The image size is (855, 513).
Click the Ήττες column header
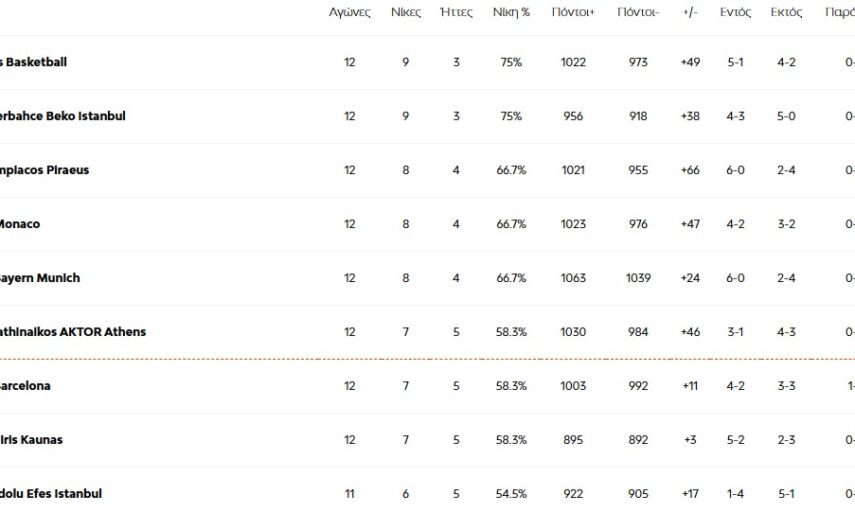(456, 13)
